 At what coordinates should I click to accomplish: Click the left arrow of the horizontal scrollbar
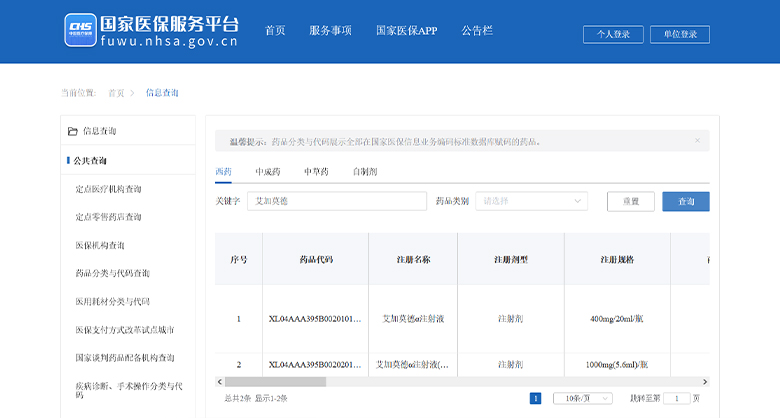220,381
